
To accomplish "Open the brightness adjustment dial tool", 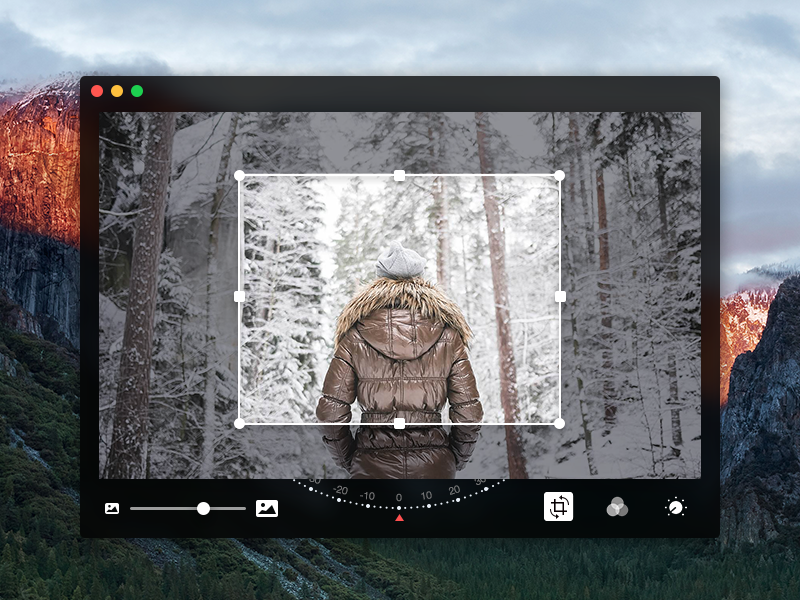I will click(676, 508).
